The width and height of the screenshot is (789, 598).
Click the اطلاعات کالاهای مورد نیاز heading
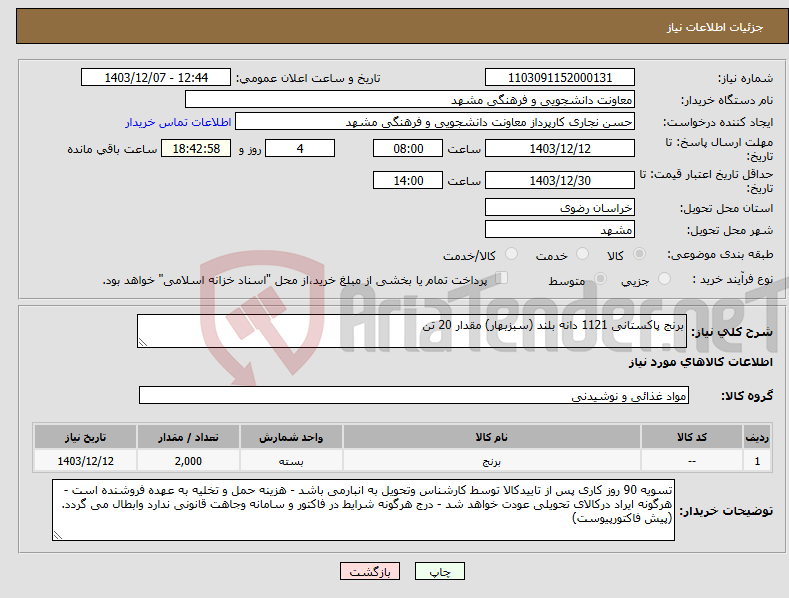[x=700, y=362]
